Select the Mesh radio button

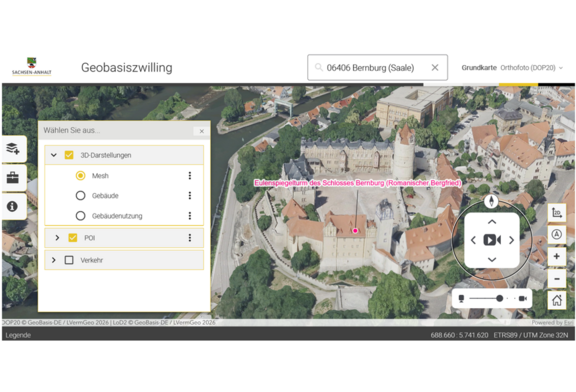[80, 176]
